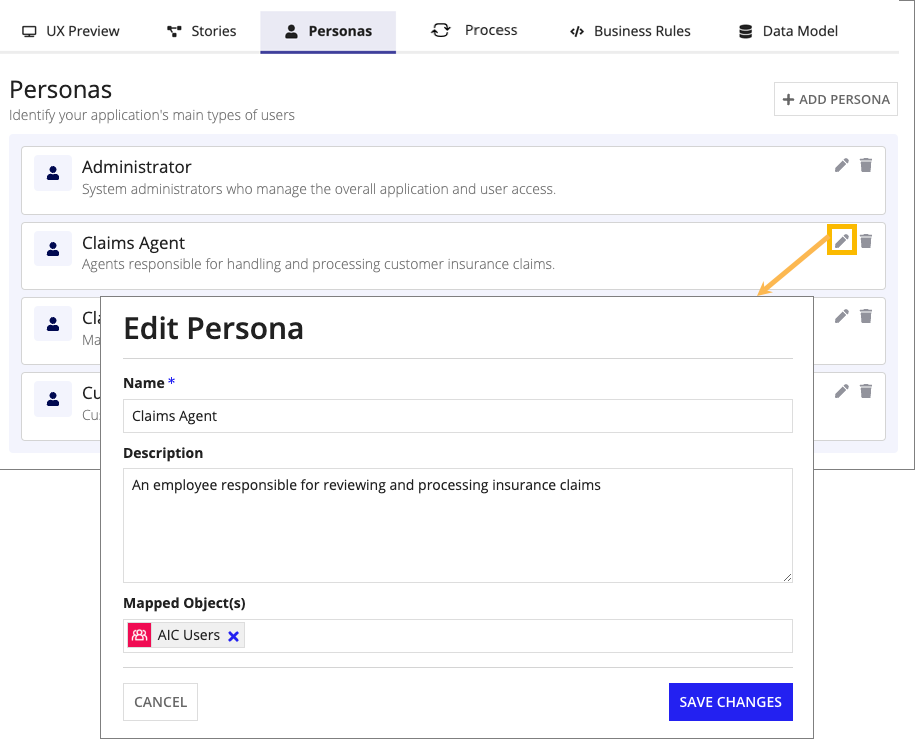The image size is (915, 739).
Task: Click the Claims Agent title in the list
Action: (133, 243)
